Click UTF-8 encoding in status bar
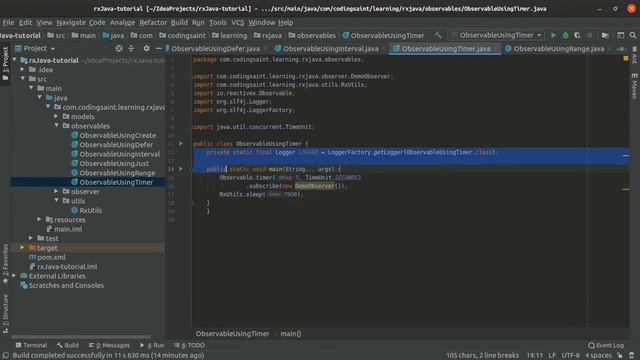640x360 pixels. pos(571,355)
